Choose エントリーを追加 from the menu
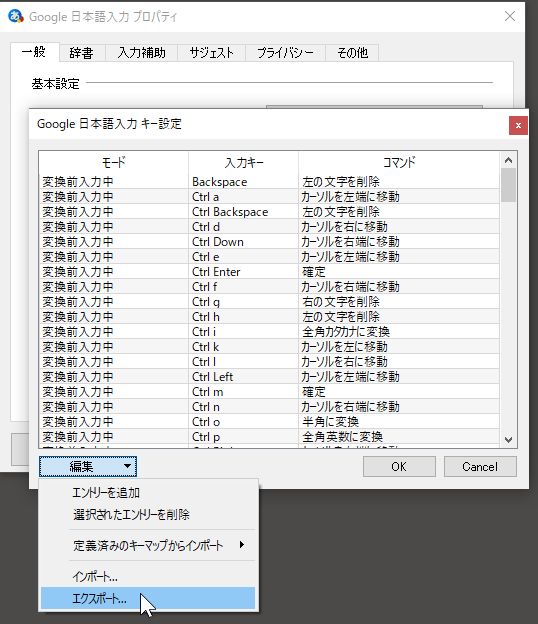 point(148,493)
